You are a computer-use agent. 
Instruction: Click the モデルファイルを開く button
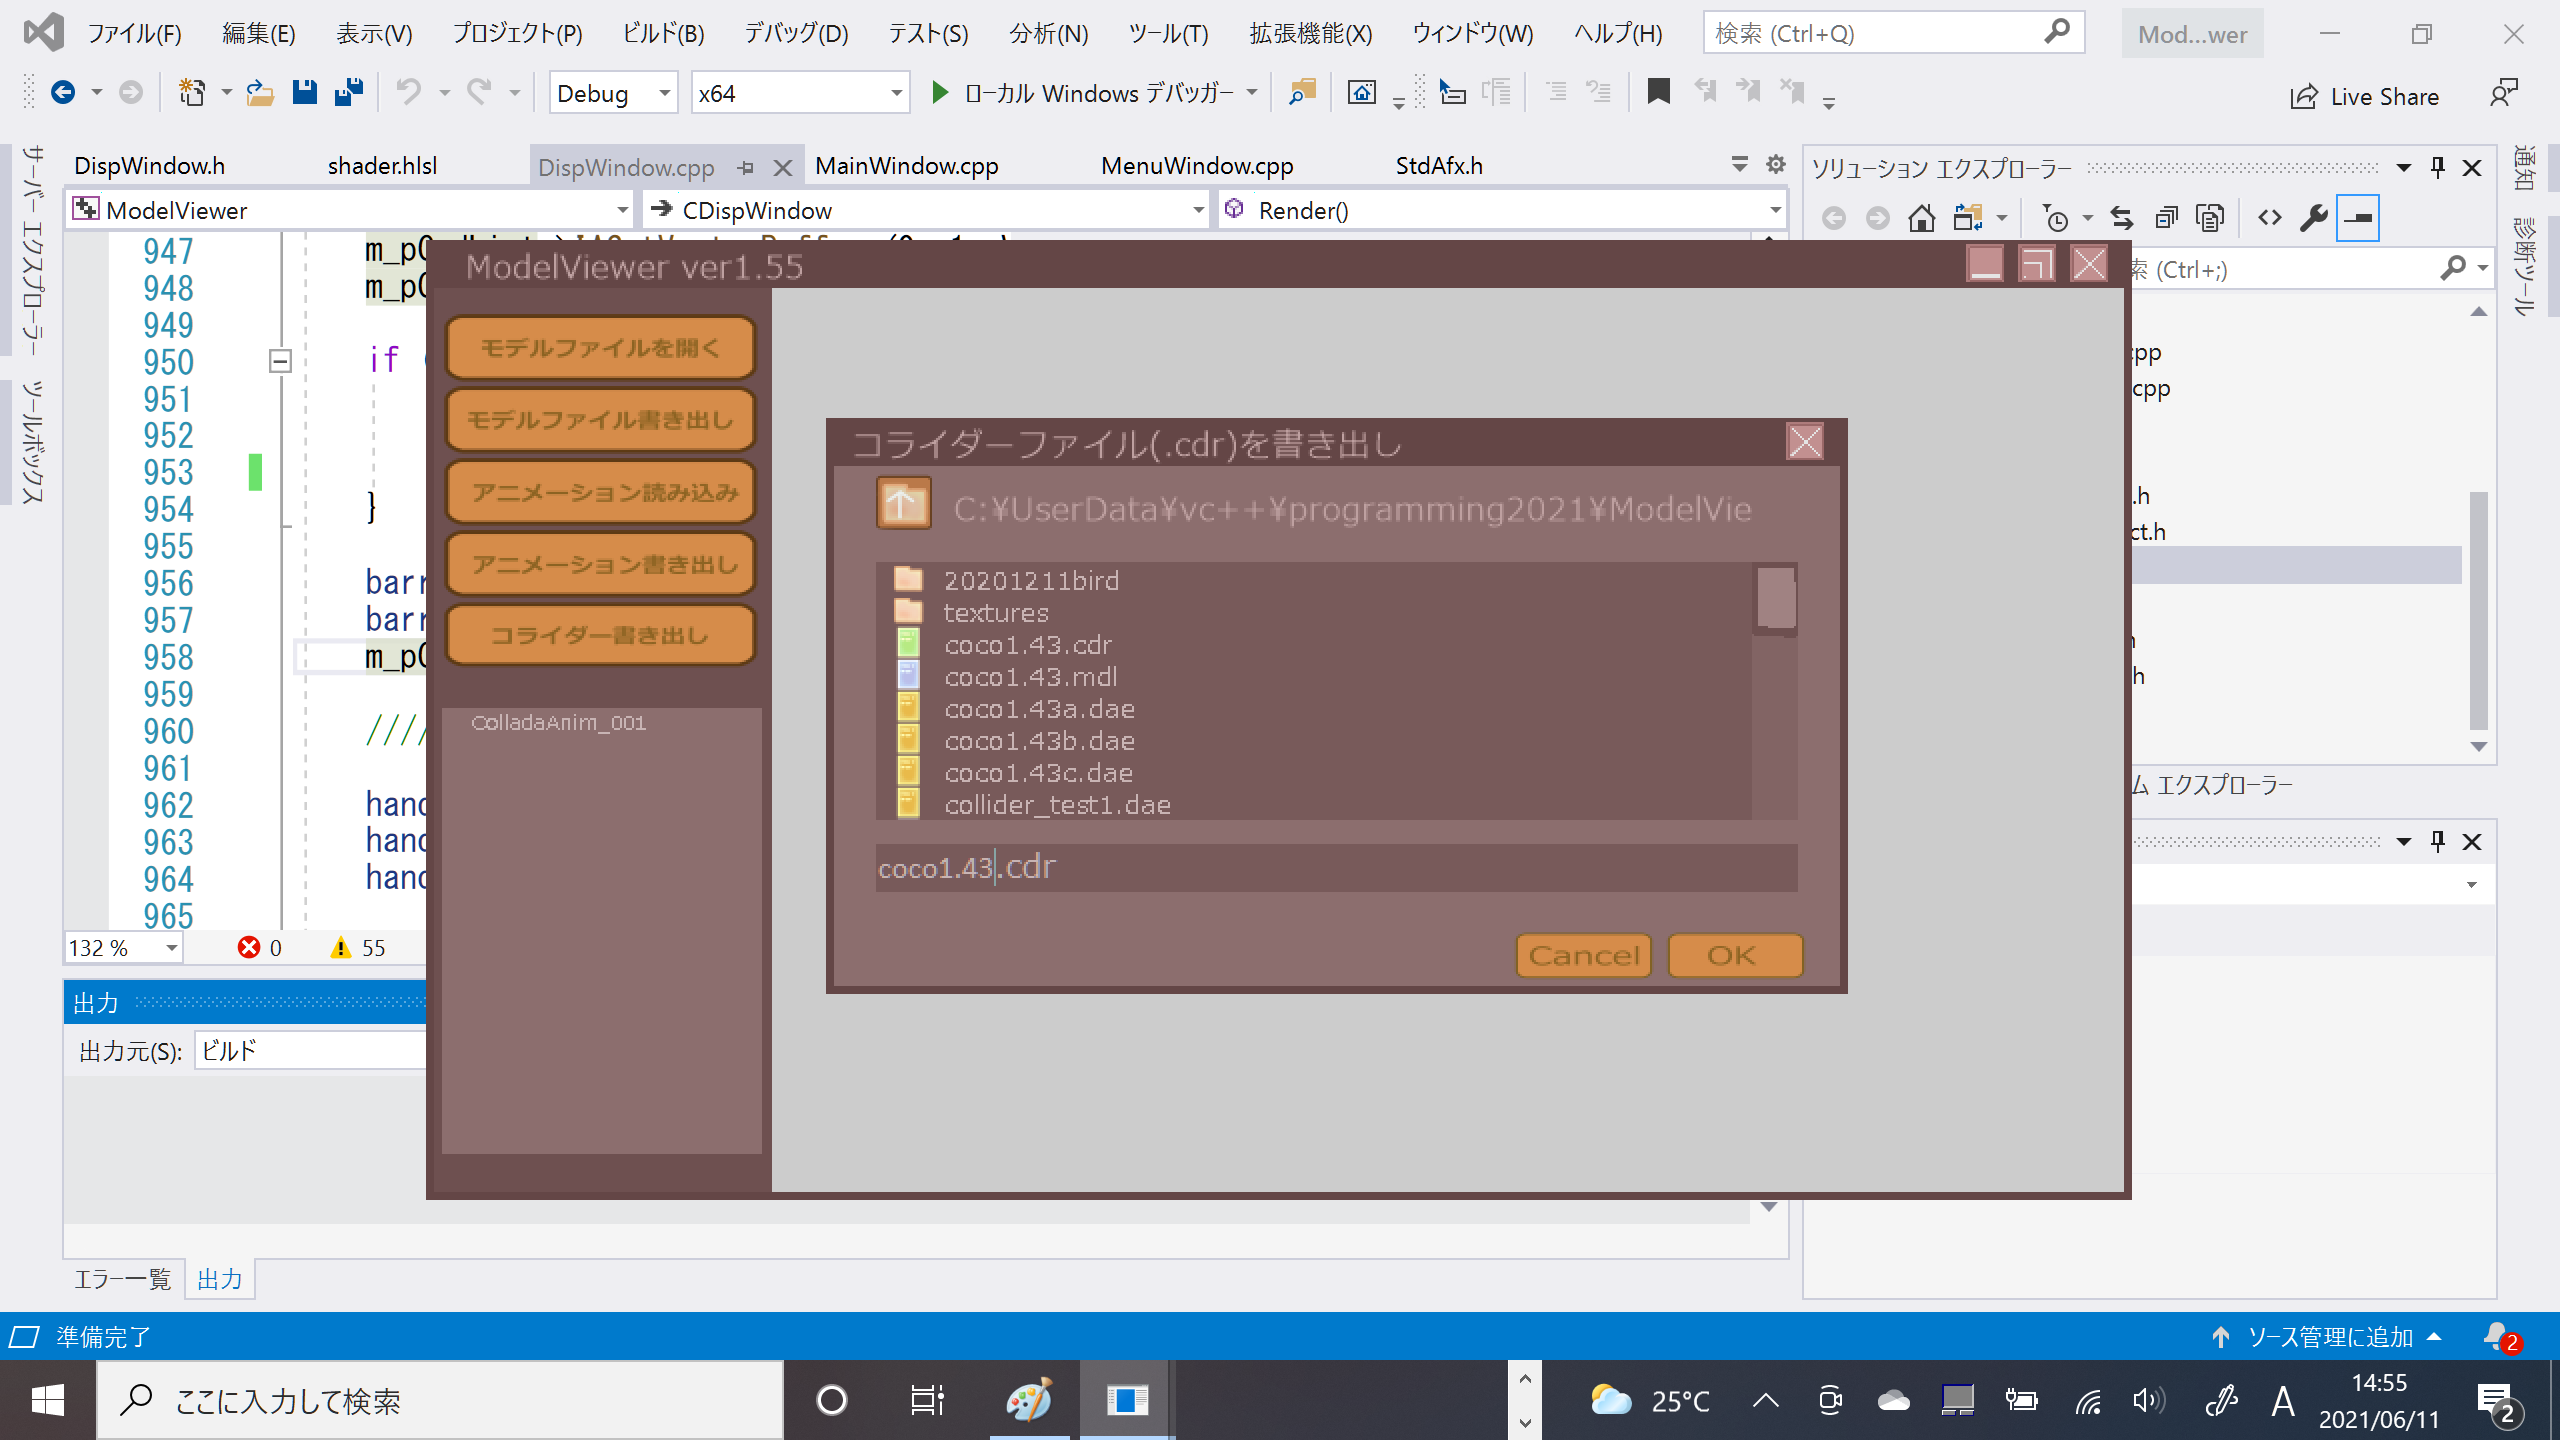point(600,348)
